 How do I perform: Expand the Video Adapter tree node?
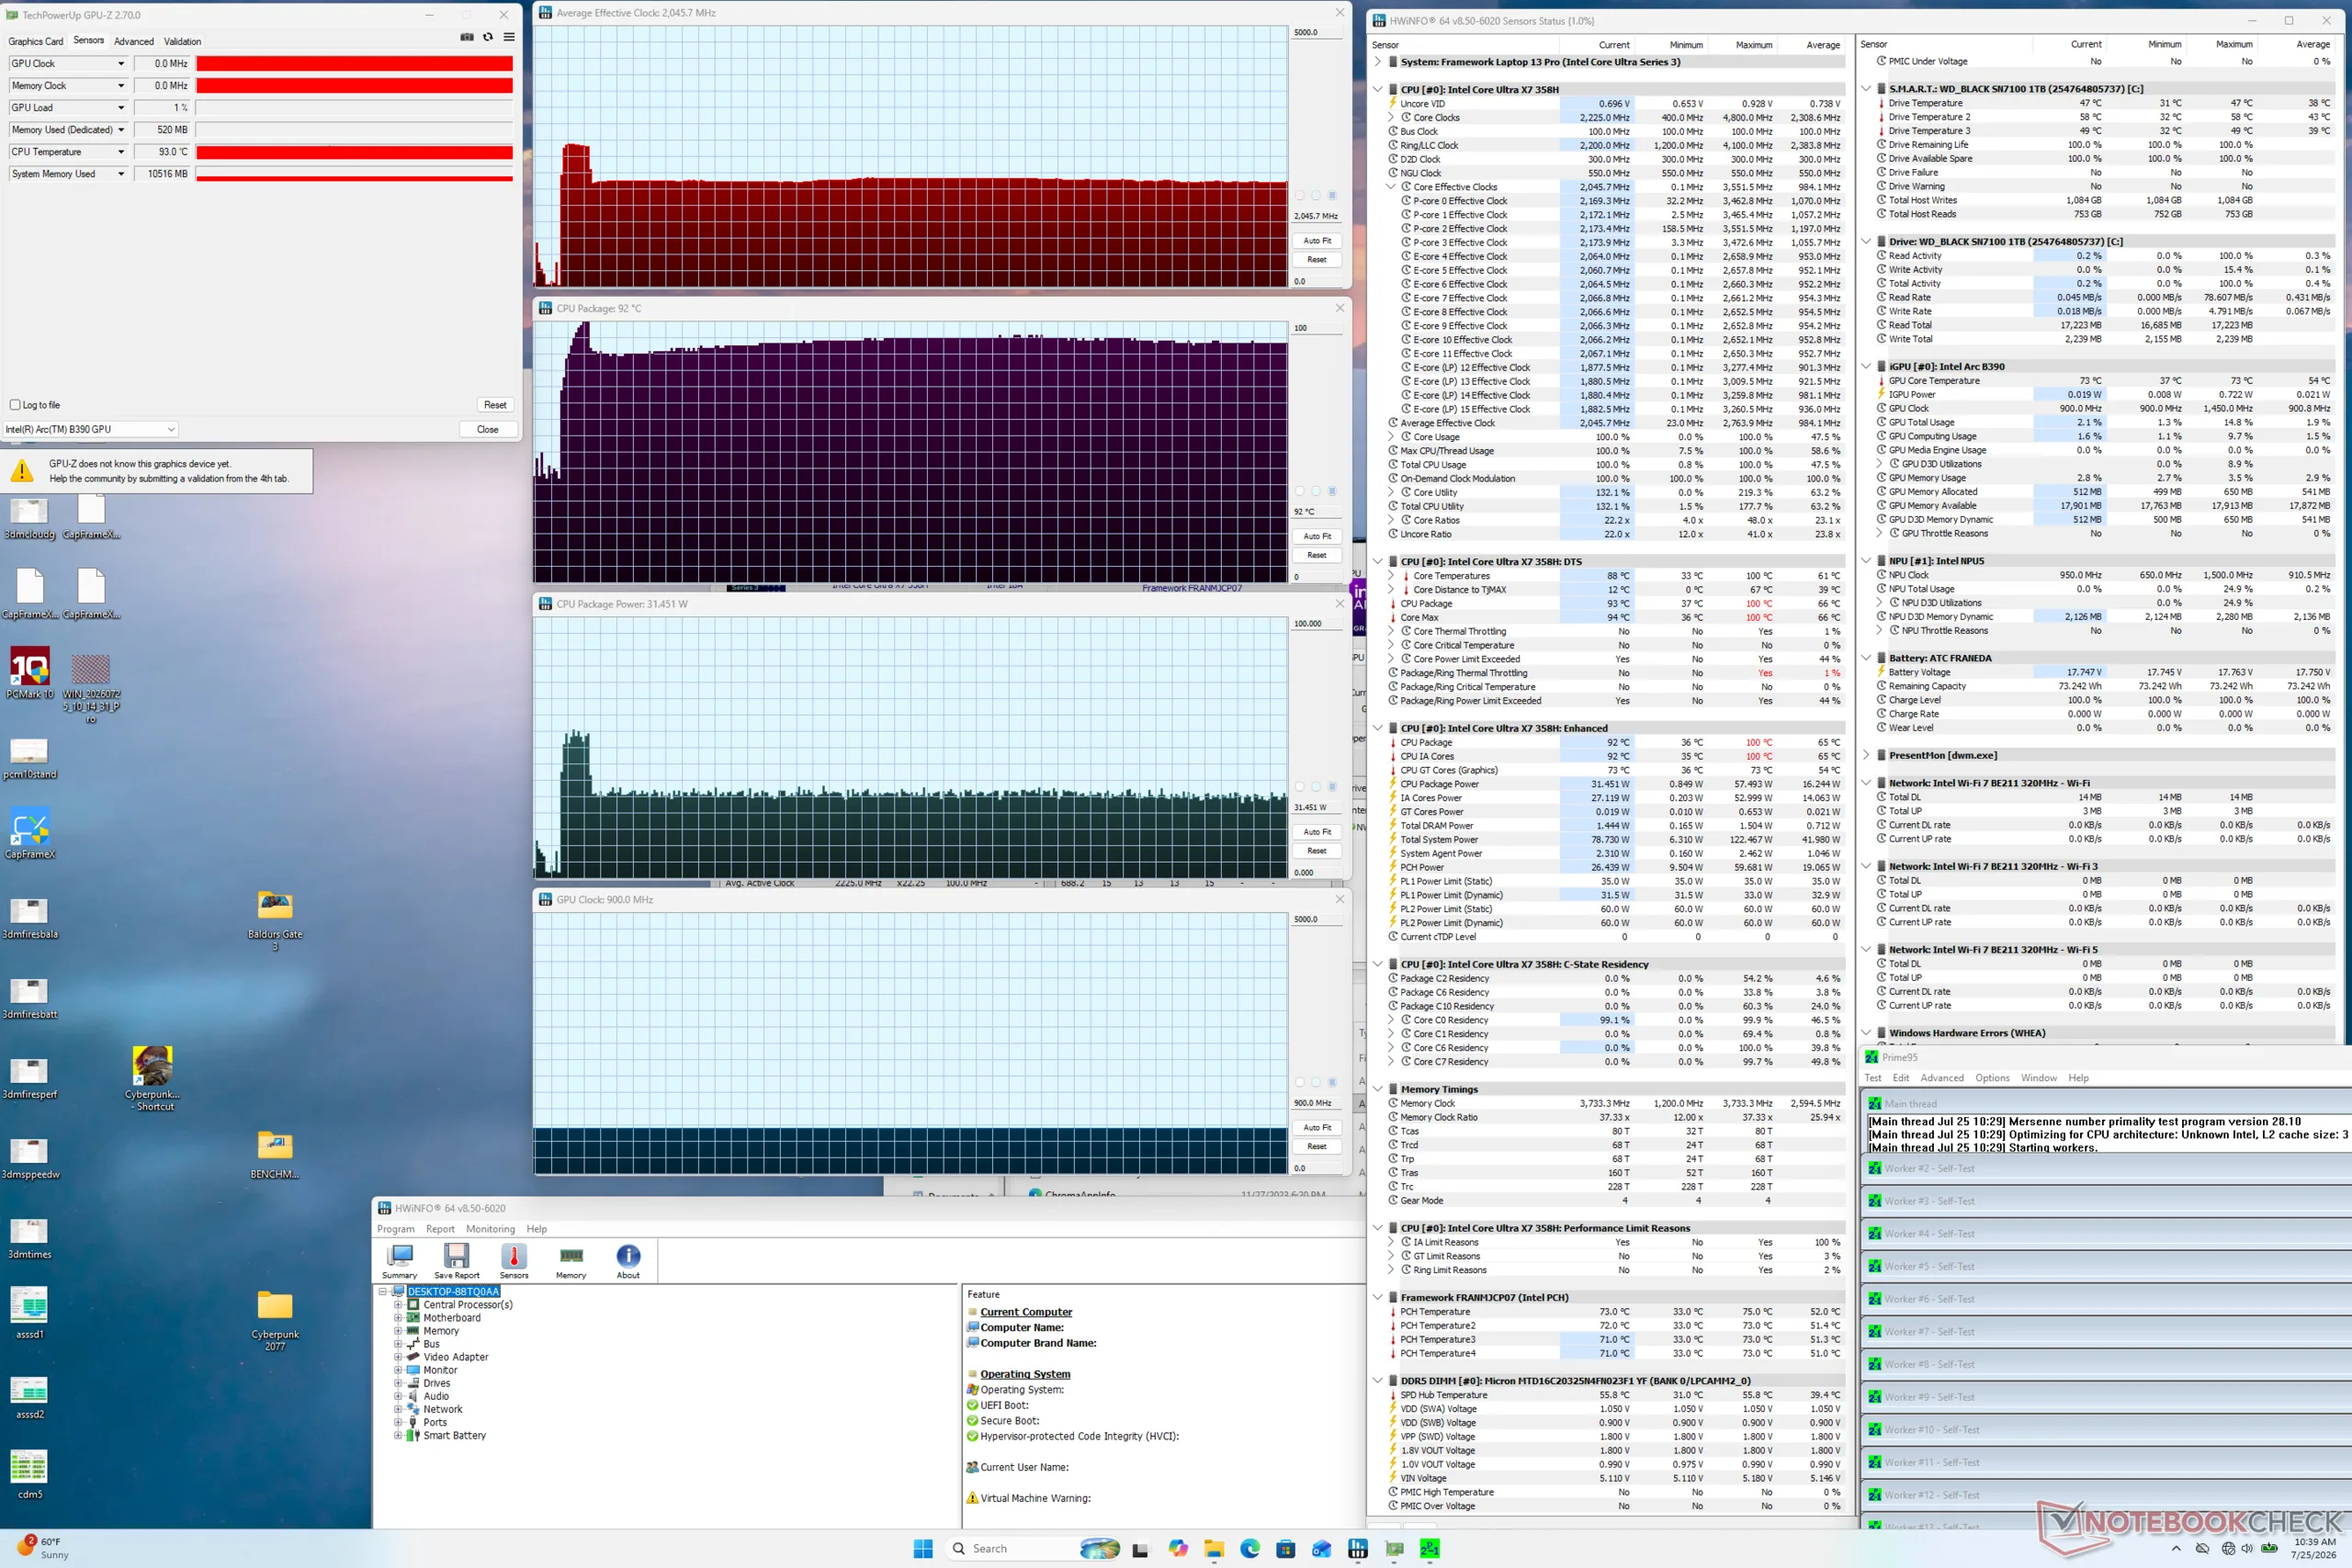398,1357
